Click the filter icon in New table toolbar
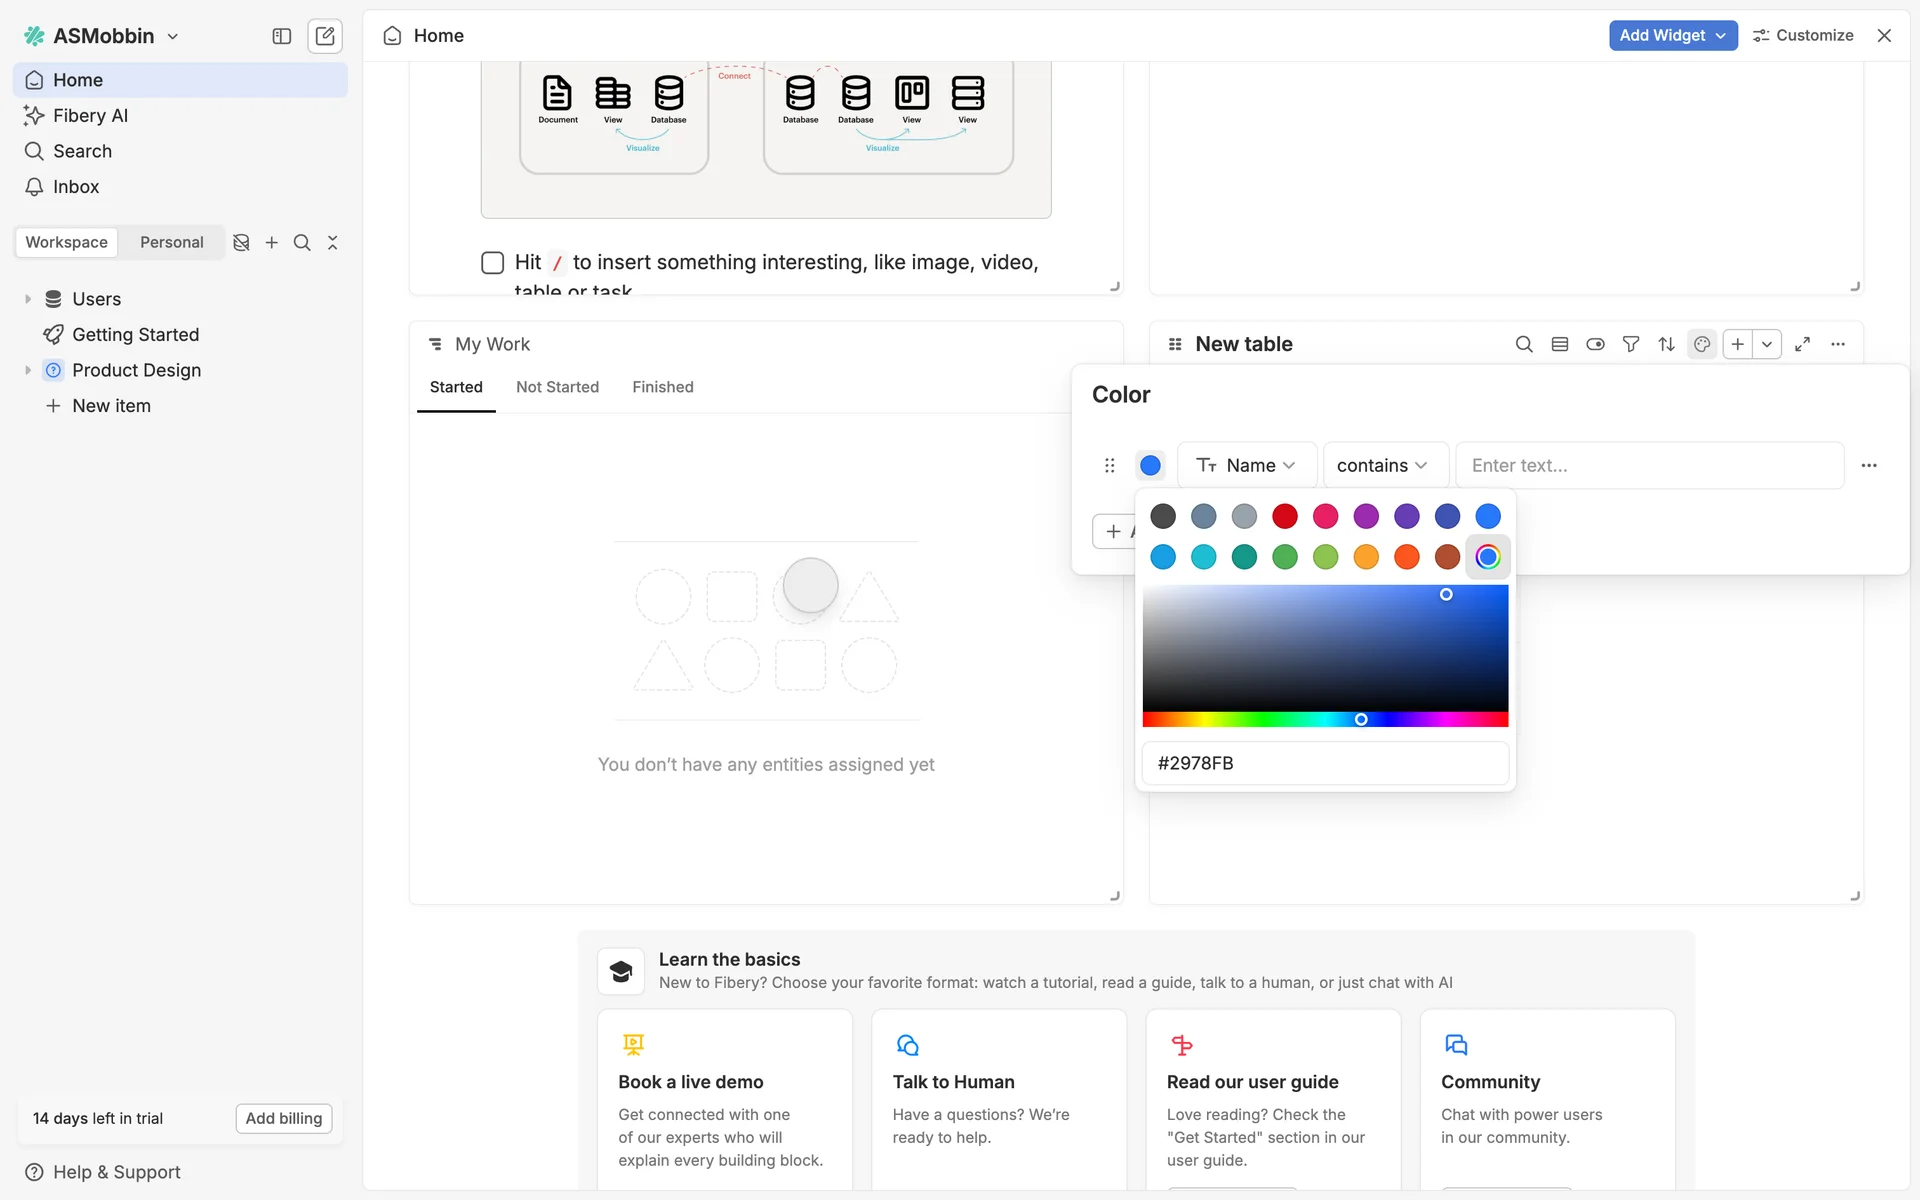Screen dimensions: 1920x1200 (1630, 344)
